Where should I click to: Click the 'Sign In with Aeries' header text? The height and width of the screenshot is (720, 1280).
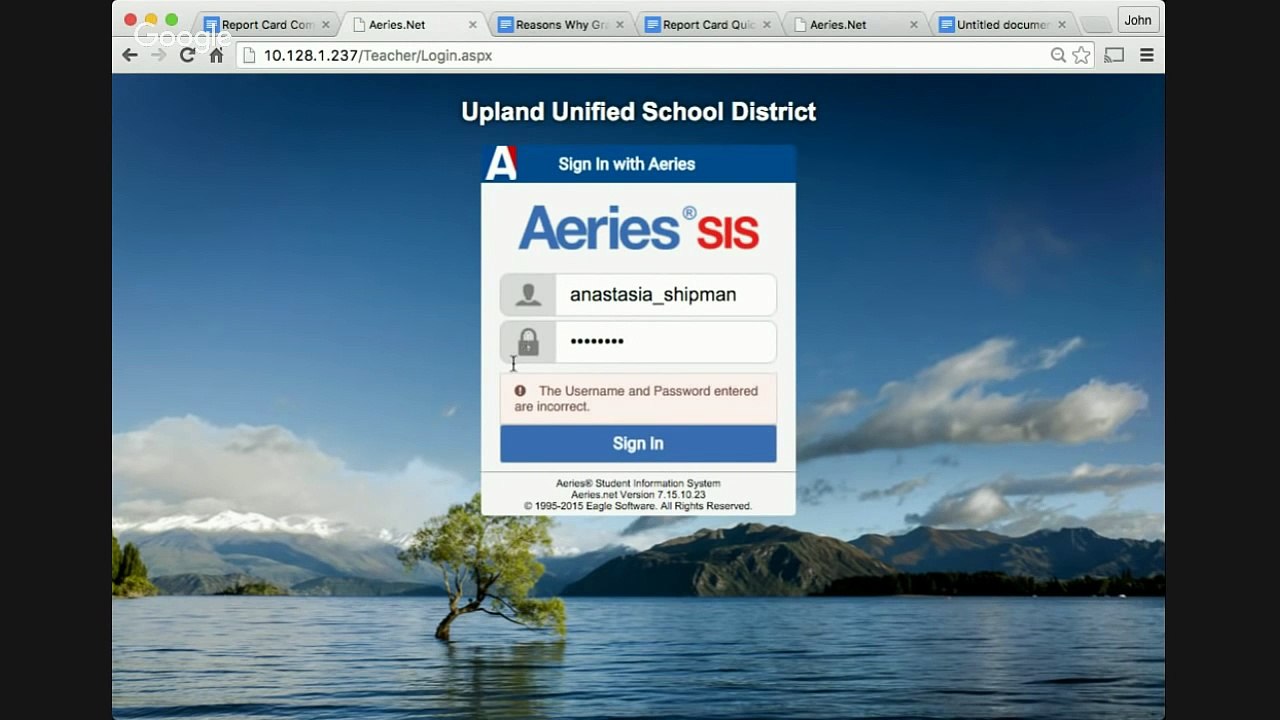(627, 164)
